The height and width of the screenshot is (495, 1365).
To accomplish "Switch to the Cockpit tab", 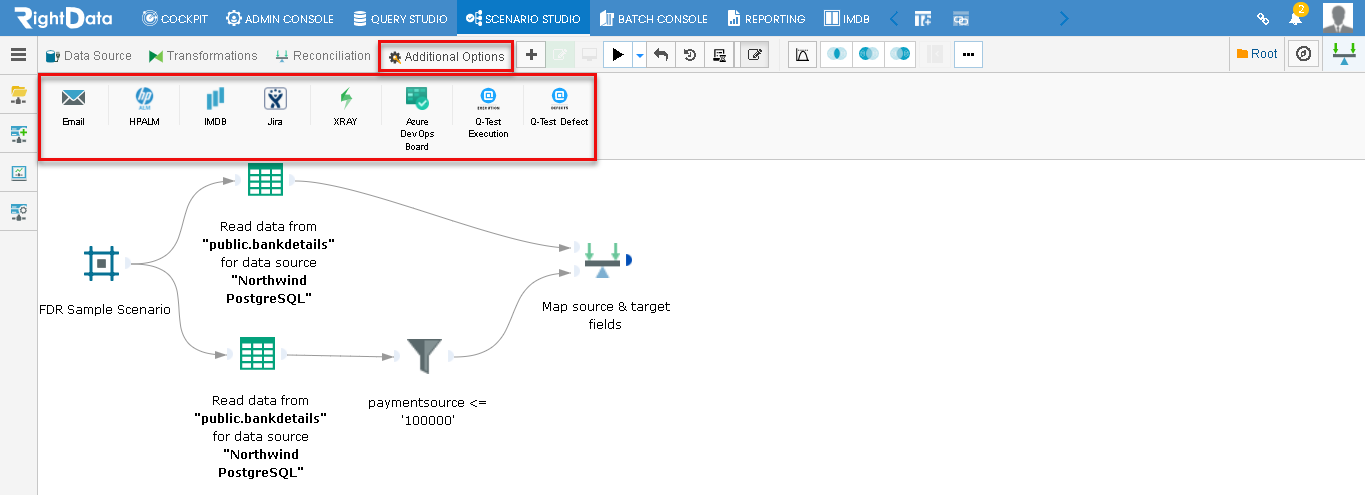I will tap(175, 18).
